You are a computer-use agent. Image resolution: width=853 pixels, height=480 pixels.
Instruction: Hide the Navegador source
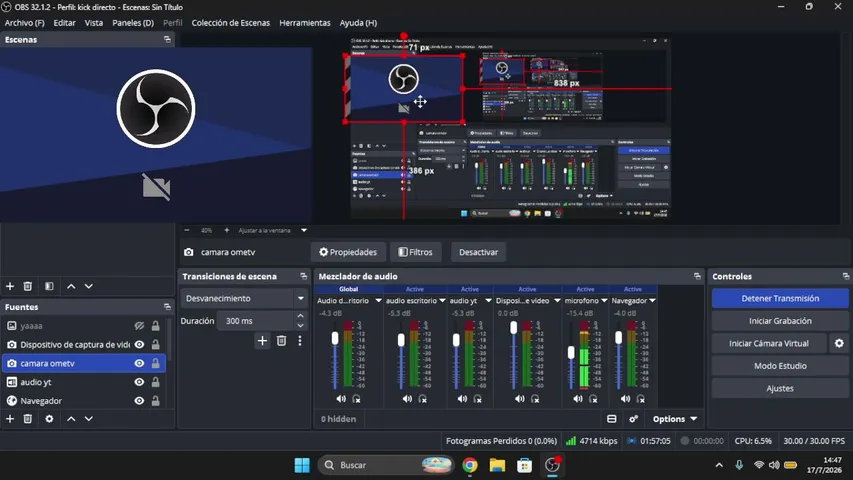(139, 401)
